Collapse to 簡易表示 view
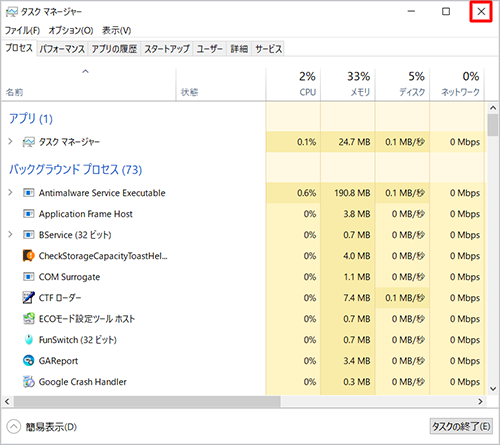The height and width of the screenshot is (445, 500). 41,427
